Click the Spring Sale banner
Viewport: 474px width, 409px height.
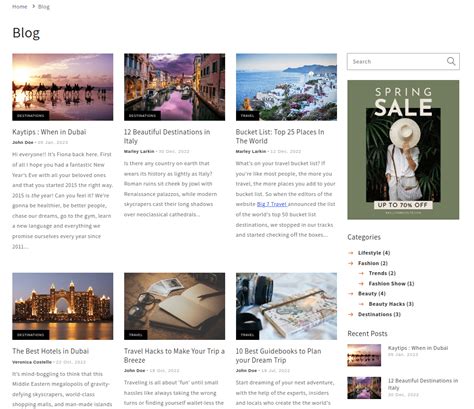click(403, 150)
